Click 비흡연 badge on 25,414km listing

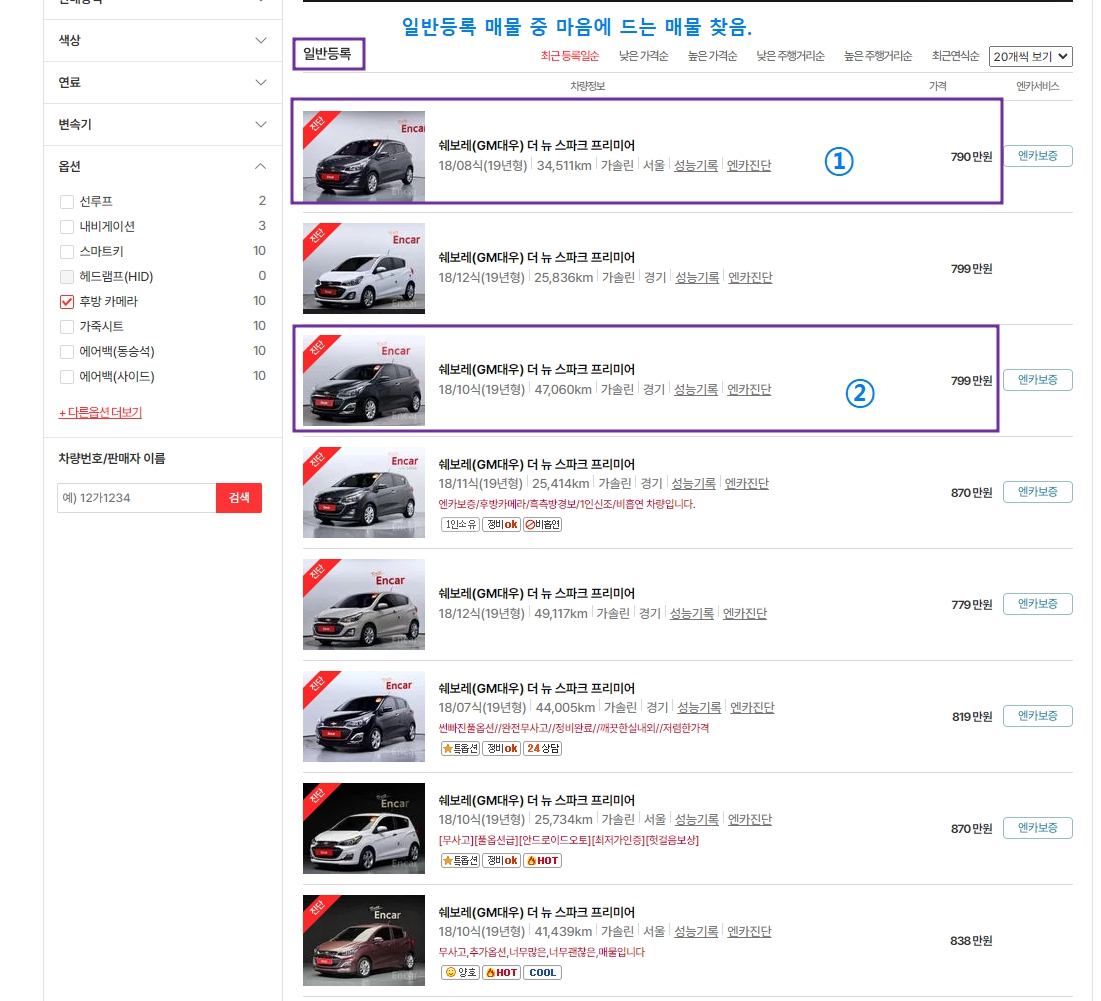543,524
